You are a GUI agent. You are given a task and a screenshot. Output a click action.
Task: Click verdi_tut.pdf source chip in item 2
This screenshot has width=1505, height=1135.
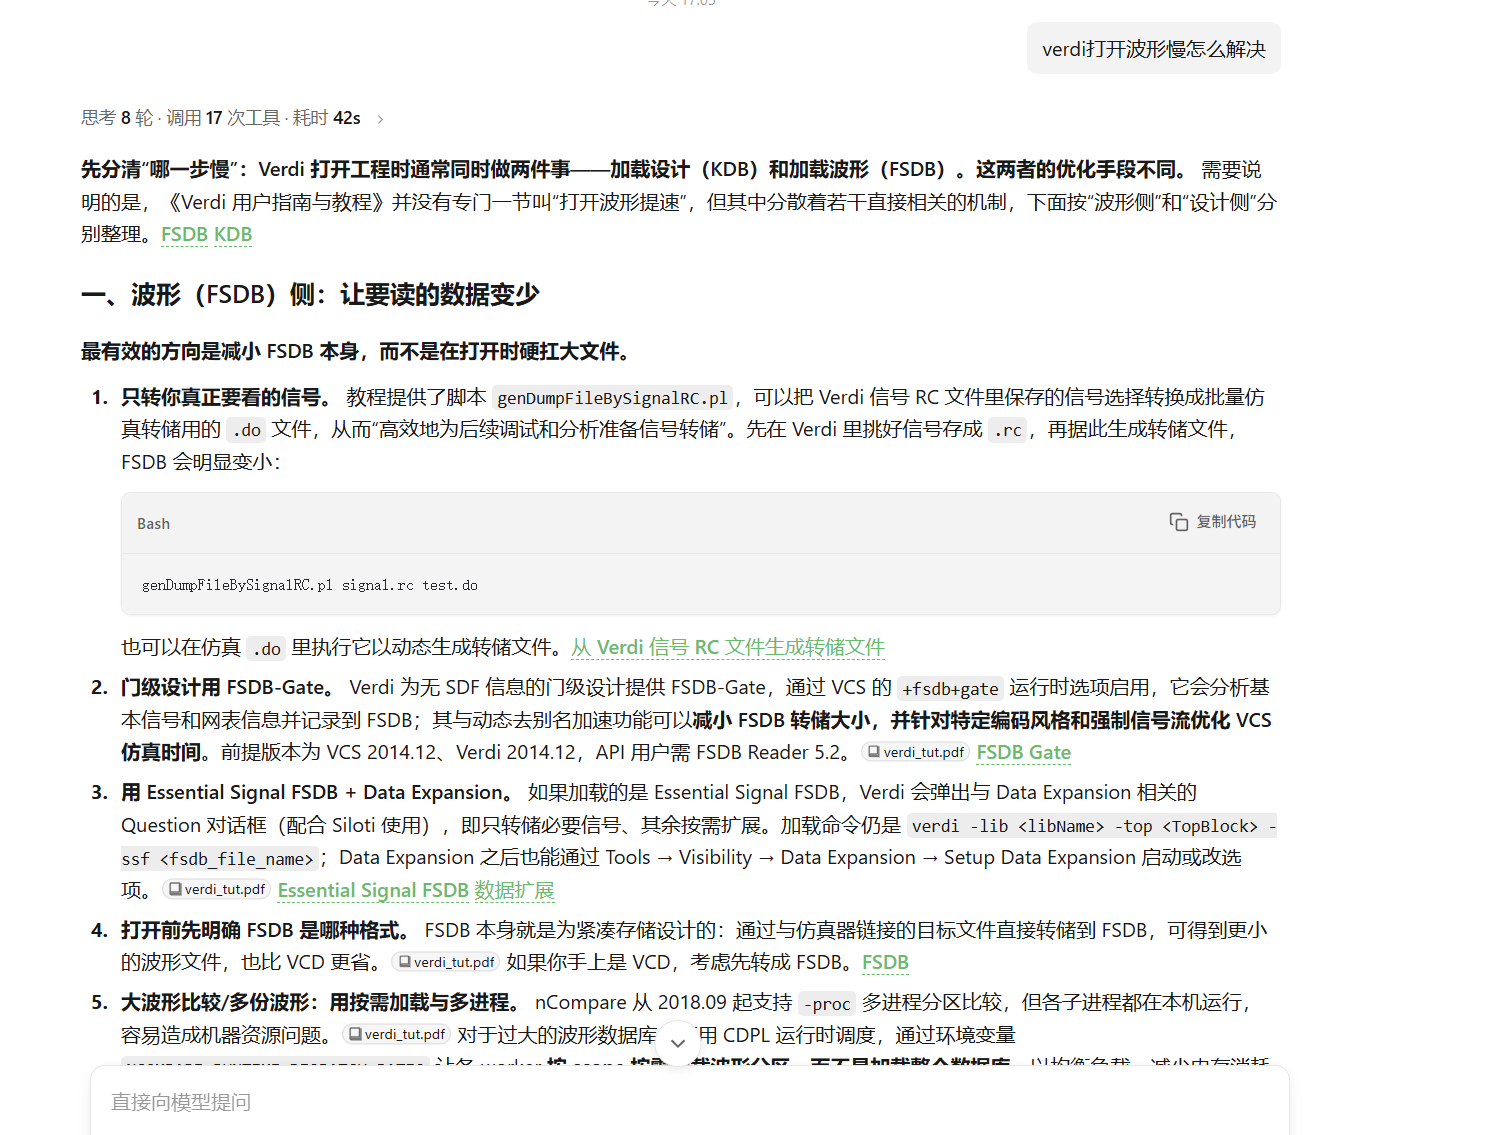point(915,752)
